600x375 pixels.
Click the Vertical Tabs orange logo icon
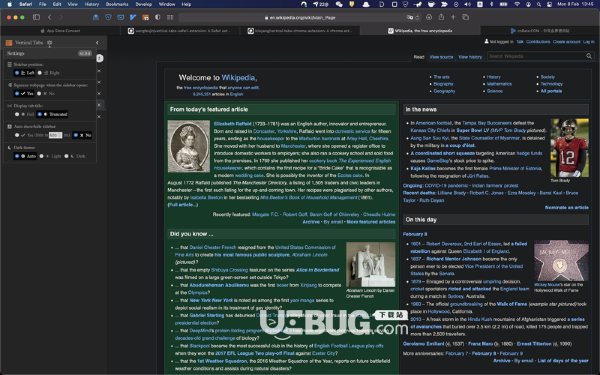click(x=9, y=42)
